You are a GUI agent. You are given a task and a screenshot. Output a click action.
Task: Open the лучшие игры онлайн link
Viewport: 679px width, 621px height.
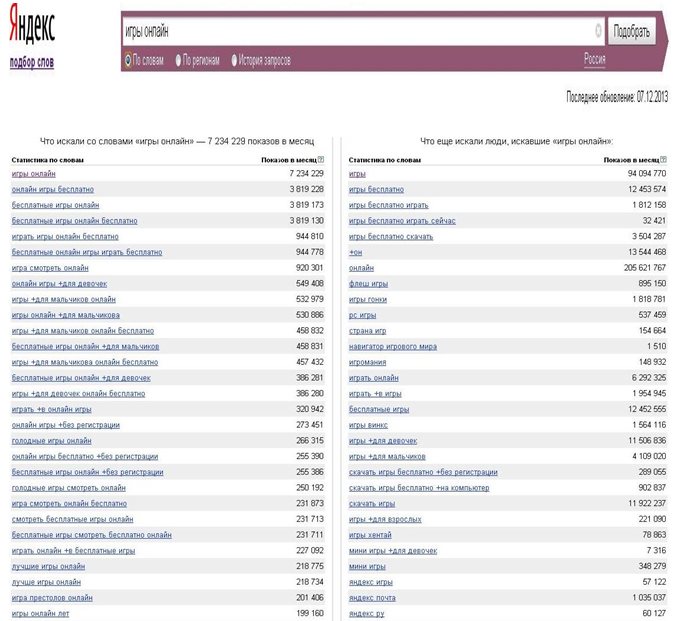coord(48,566)
